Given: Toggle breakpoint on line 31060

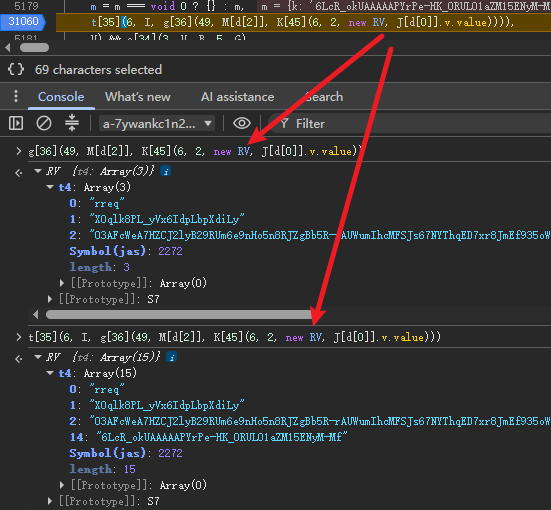Looking at the screenshot, I should tap(23, 22).
